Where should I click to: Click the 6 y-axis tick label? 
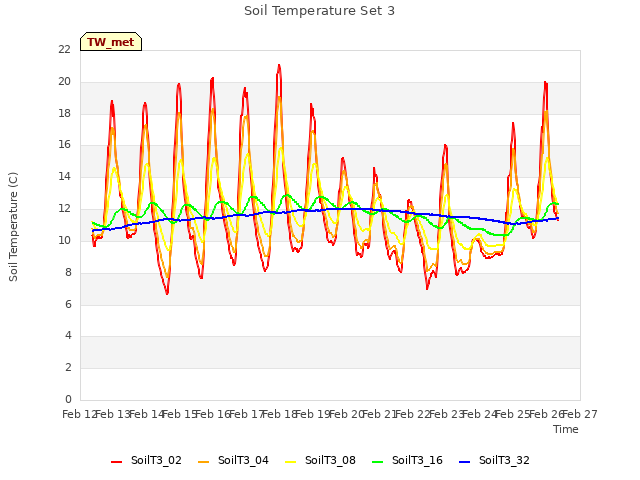(x=68, y=304)
